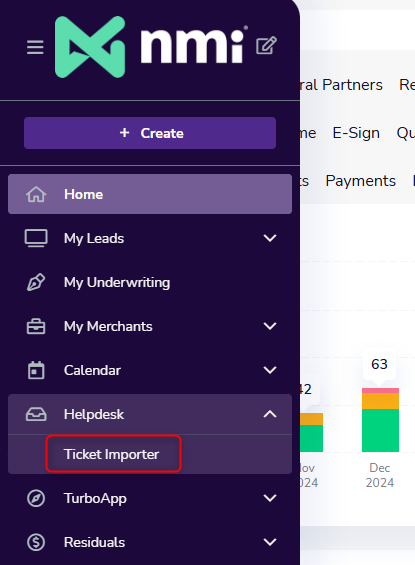Image resolution: width=415 pixels, height=565 pixels.
Task: Open the edit pencil icon beside logo
Action: coord(266,45)
